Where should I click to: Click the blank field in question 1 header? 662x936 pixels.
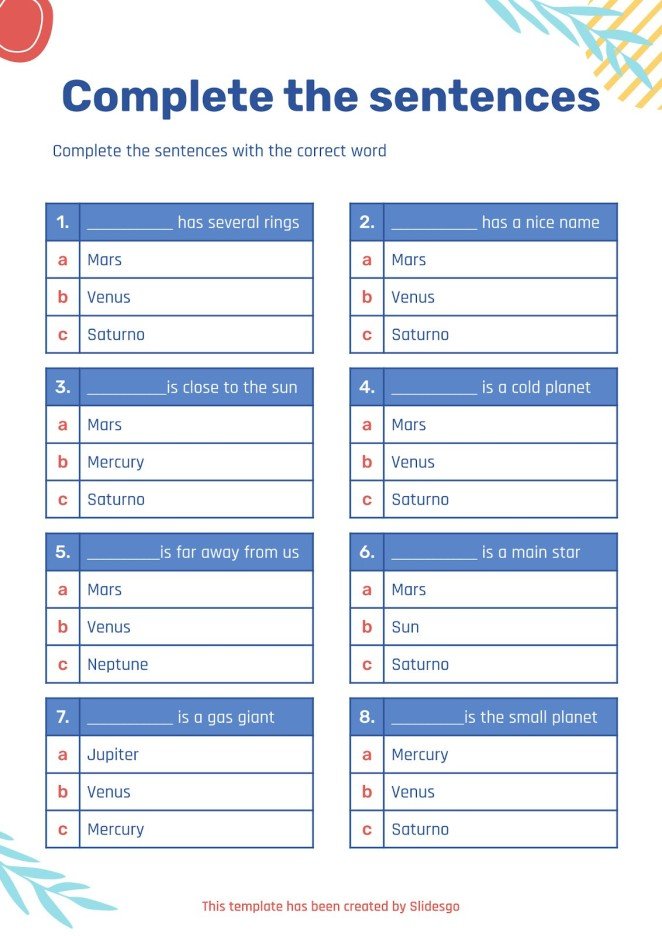point(130,224)
